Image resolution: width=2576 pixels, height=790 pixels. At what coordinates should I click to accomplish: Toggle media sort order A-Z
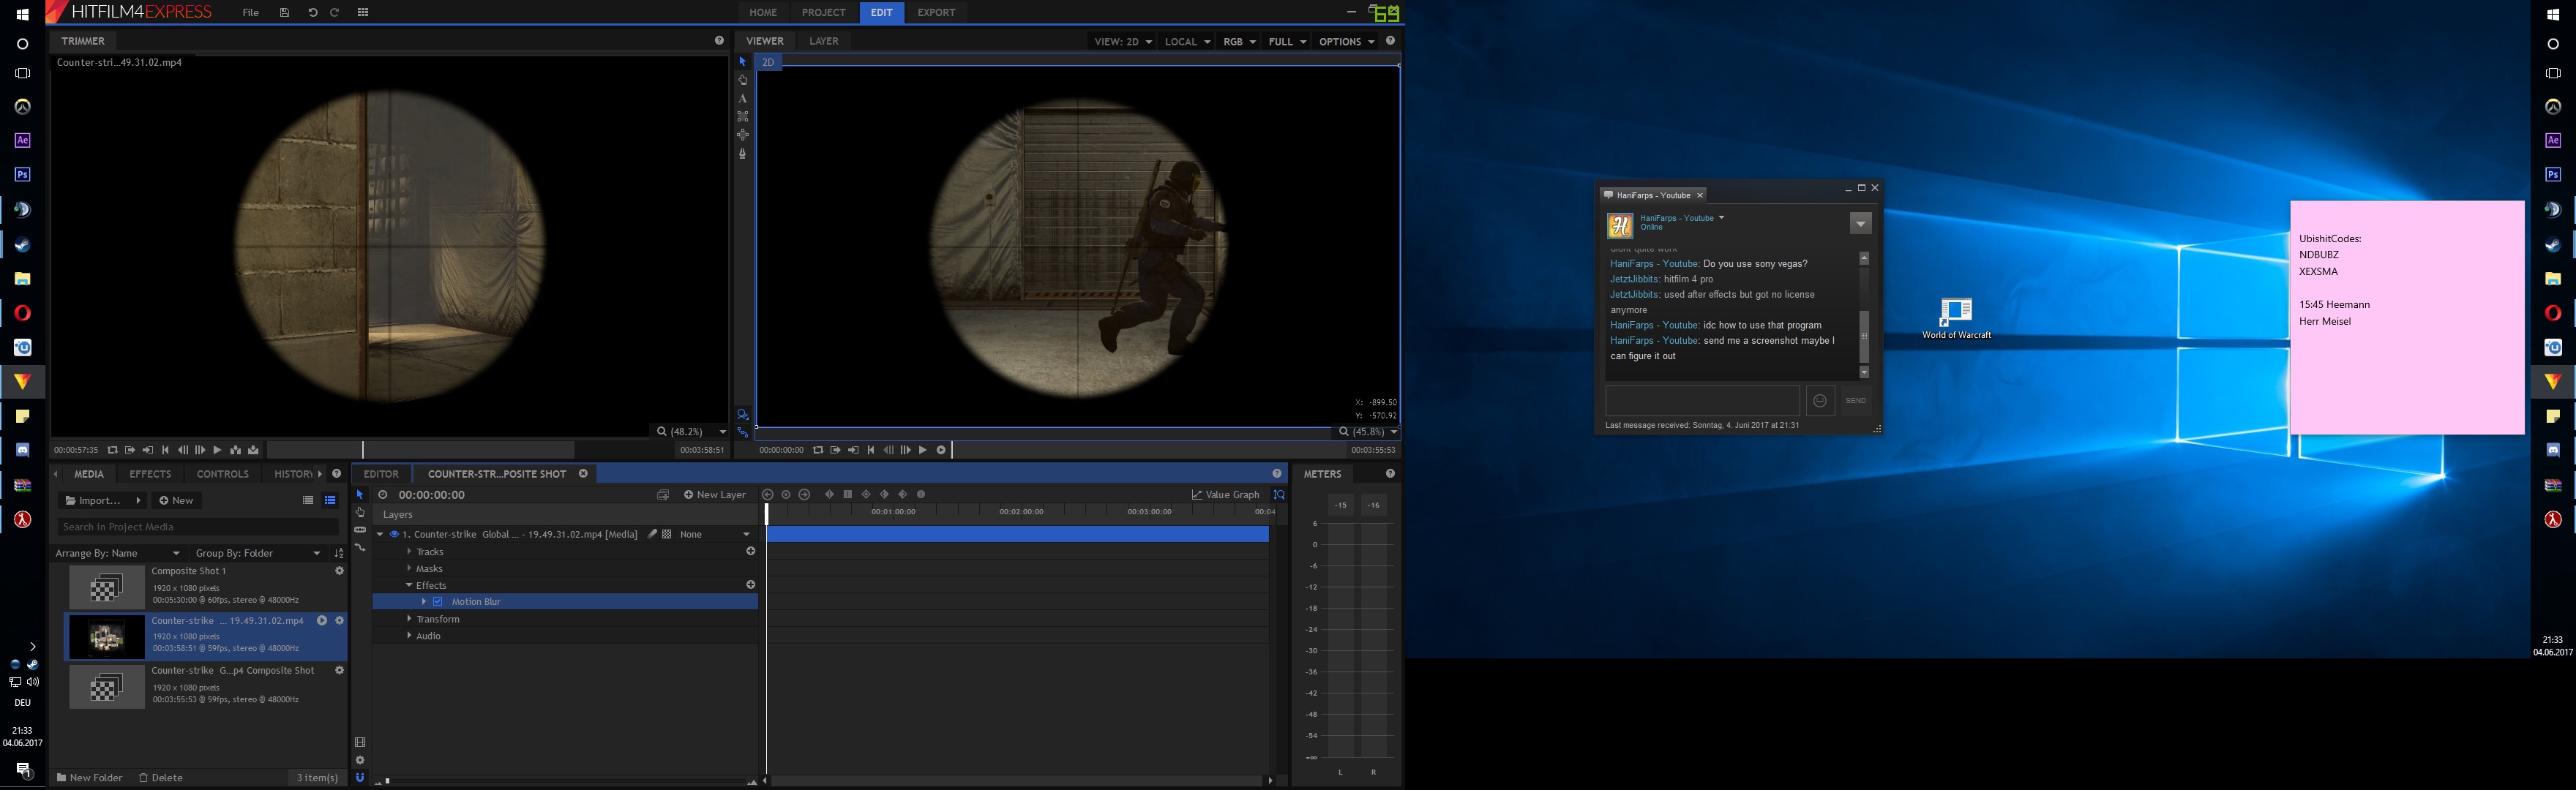click(x=339, y=553)
